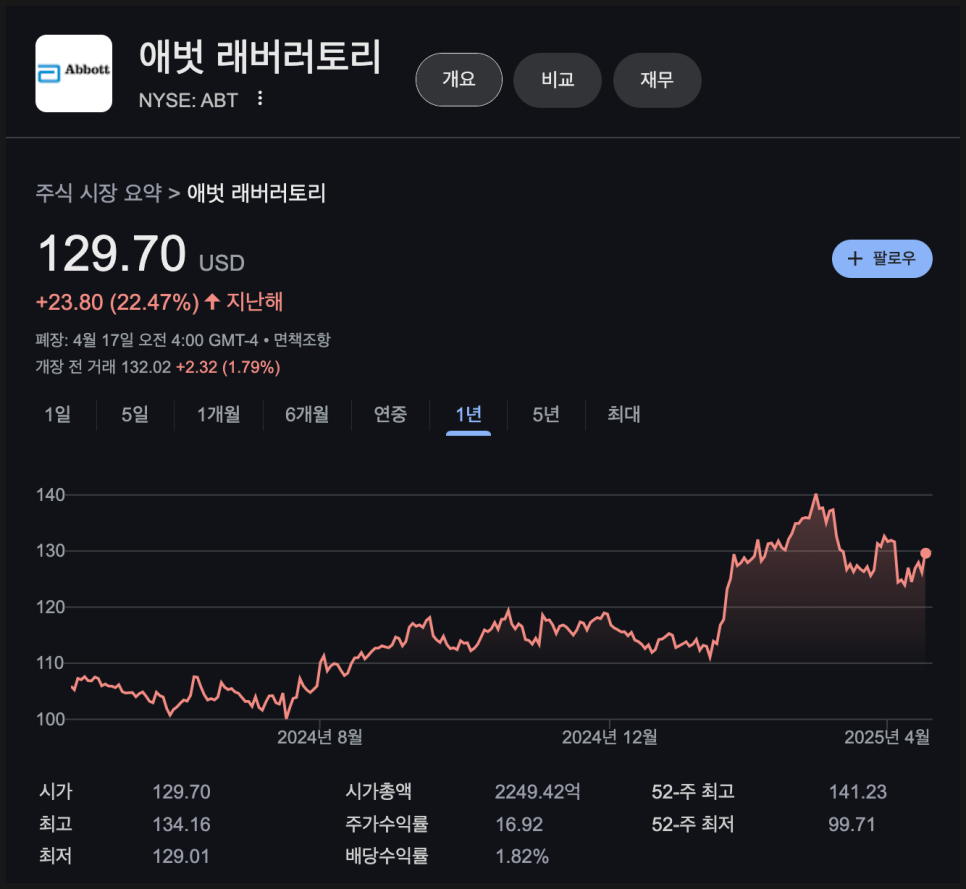Click the latest price dot on chart
Viewport: 966px width, 889px height.
click(925, 553)
